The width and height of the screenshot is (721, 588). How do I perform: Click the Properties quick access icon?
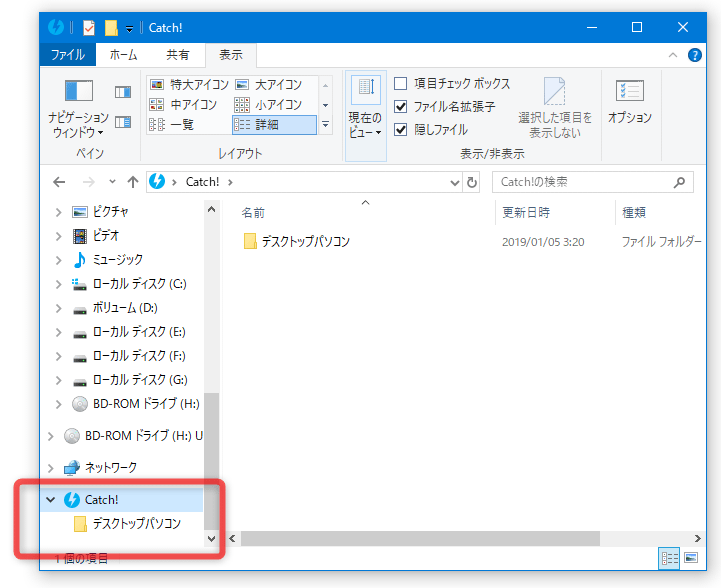coord(89,28)
